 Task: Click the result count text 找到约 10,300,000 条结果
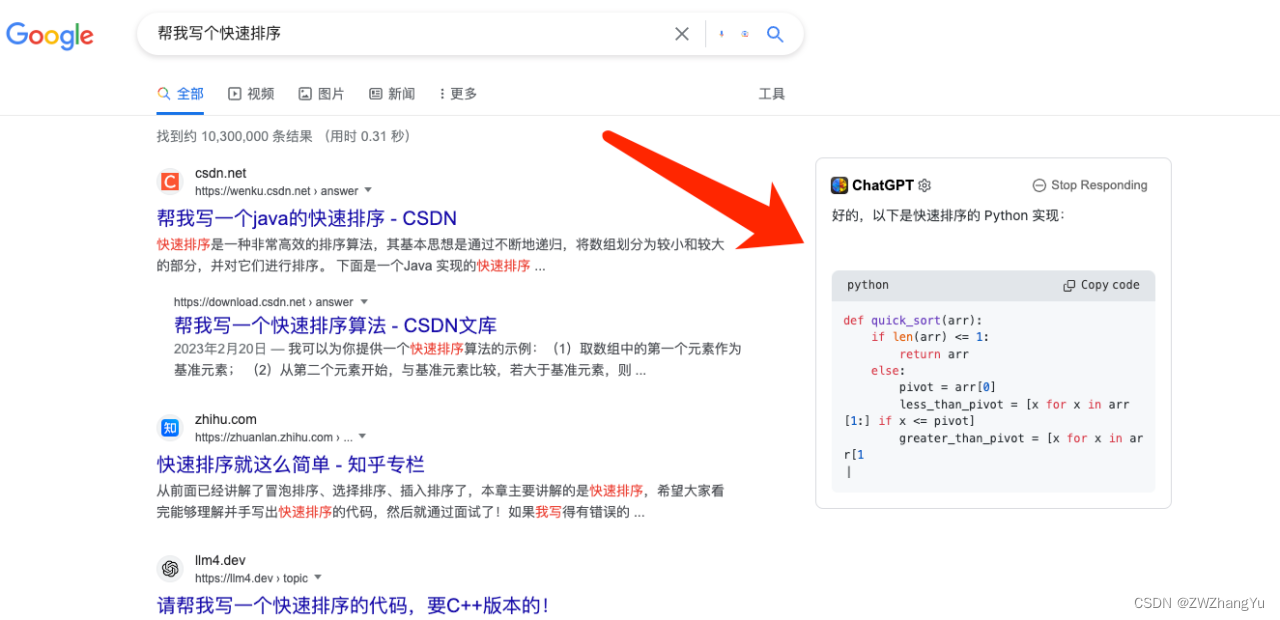click(235, 136)
